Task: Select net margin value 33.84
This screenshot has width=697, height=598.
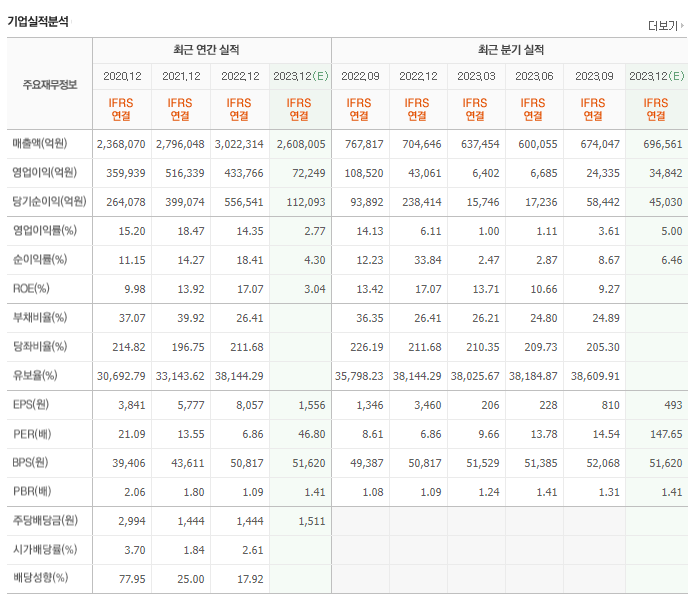Action: tap(428, 260)
